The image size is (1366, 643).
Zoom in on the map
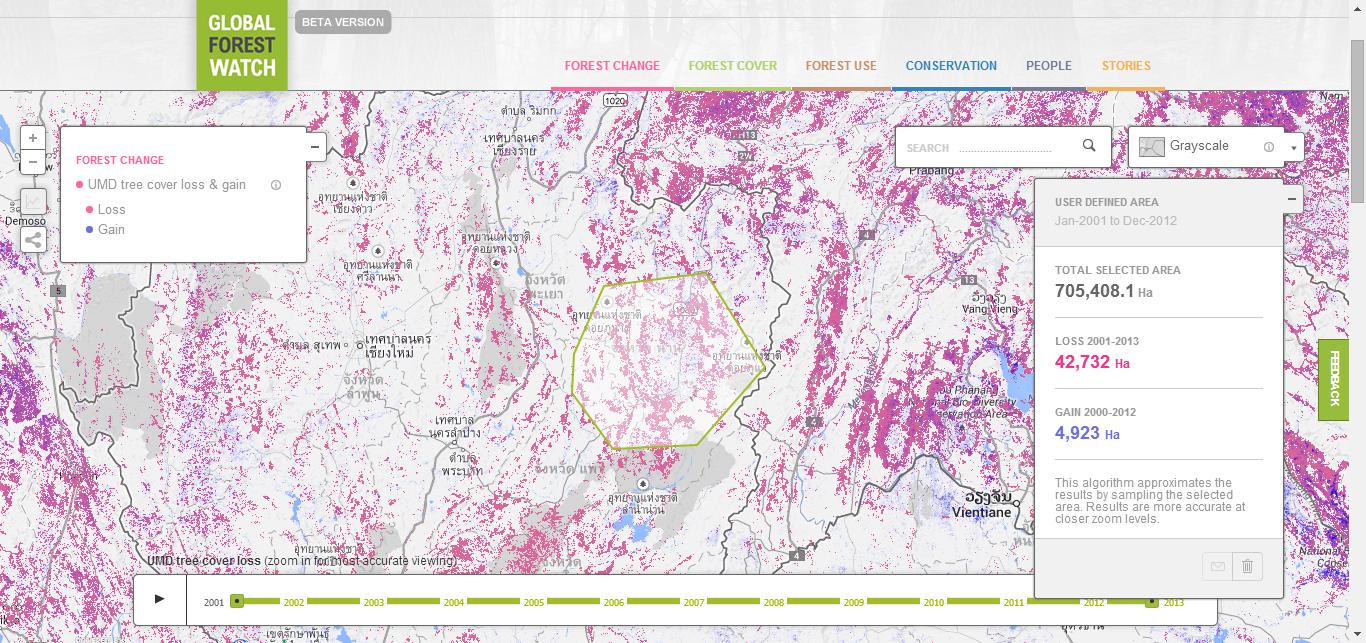tap(33, 138)
